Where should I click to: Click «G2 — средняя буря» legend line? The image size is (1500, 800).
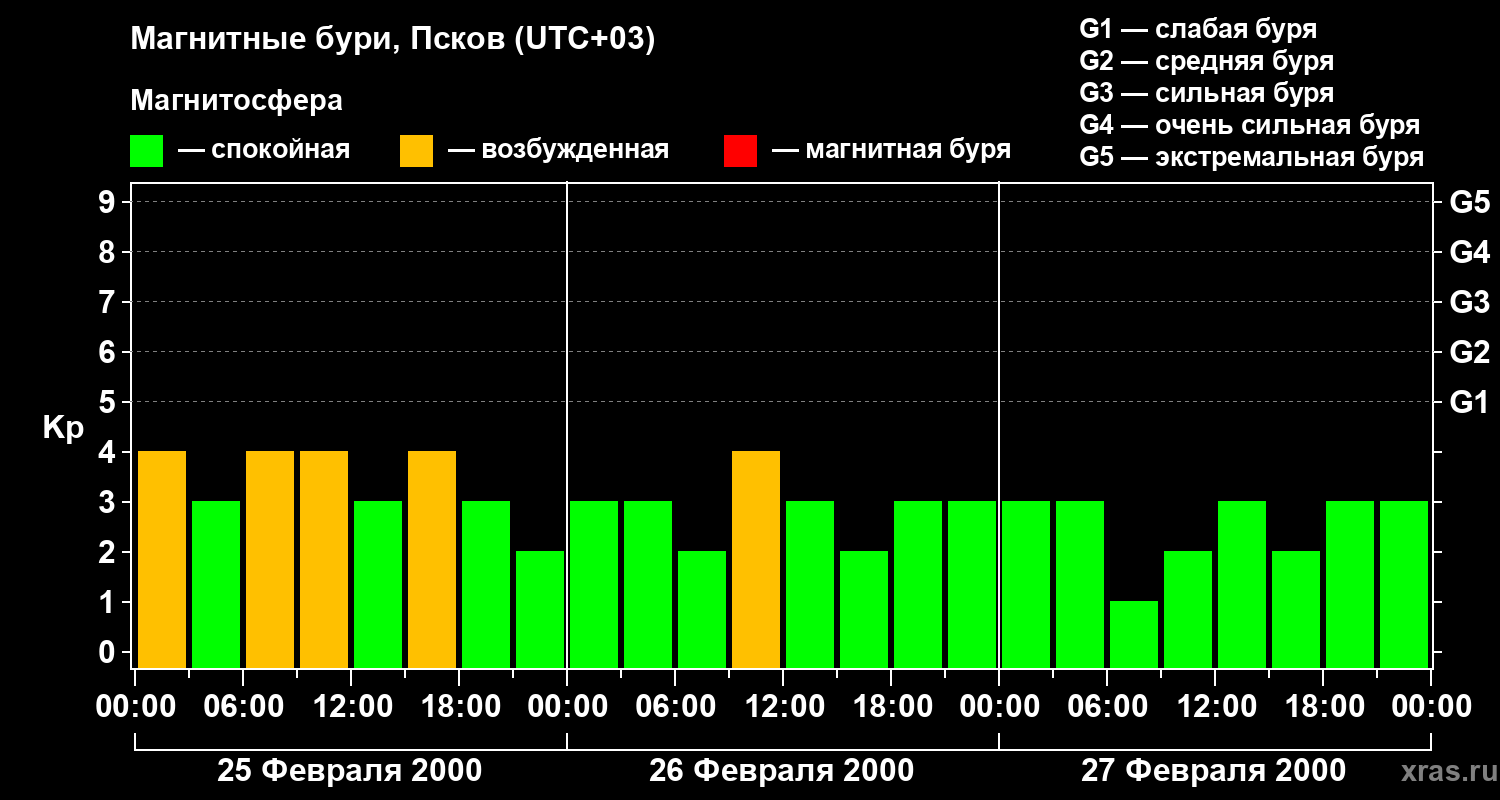point(1207,61)
